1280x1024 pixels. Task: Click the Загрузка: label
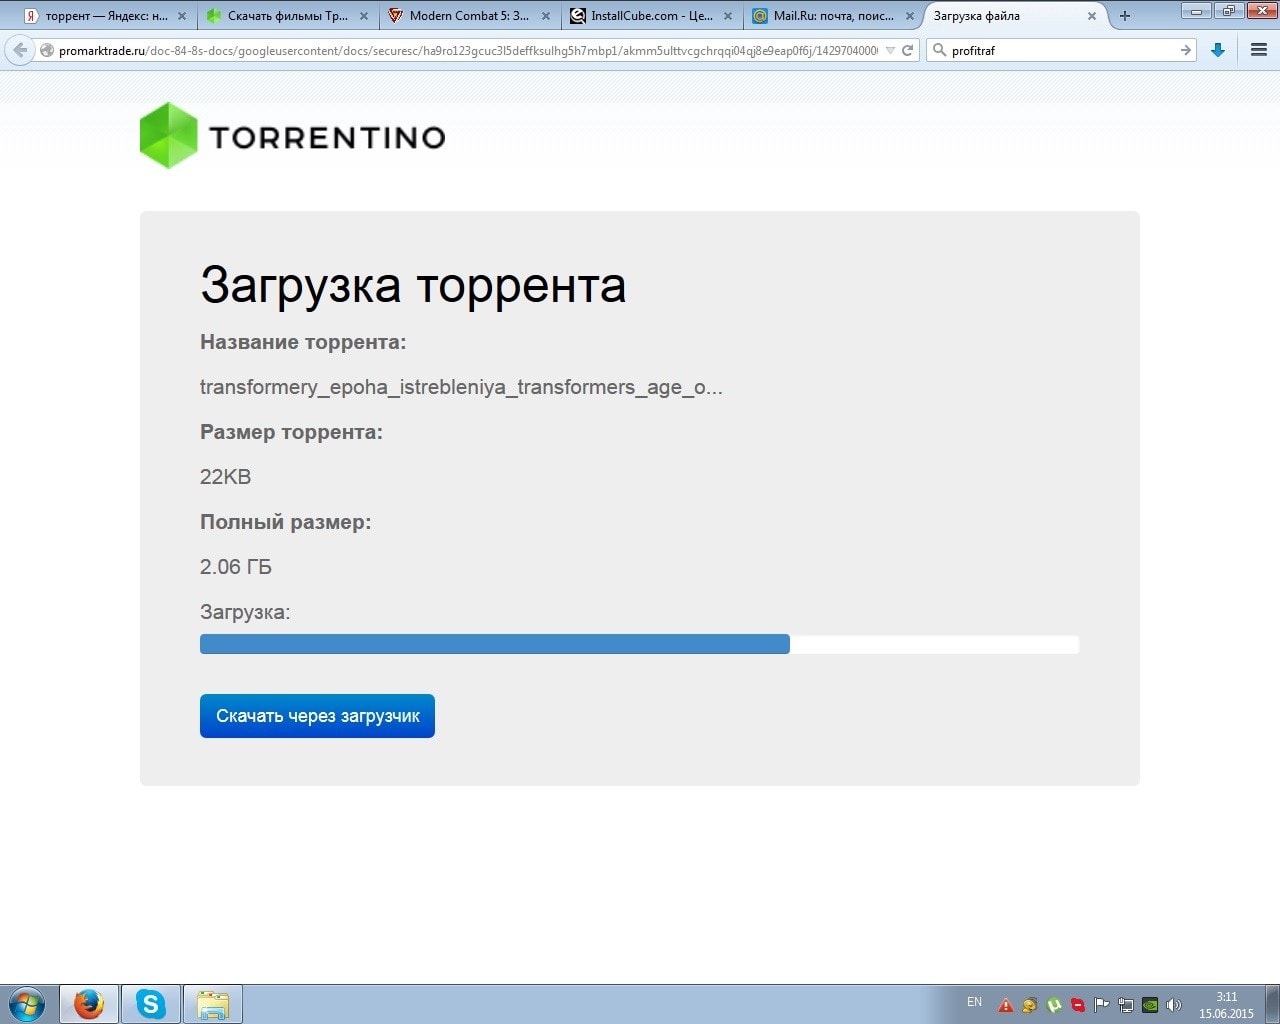pos(245,612)
